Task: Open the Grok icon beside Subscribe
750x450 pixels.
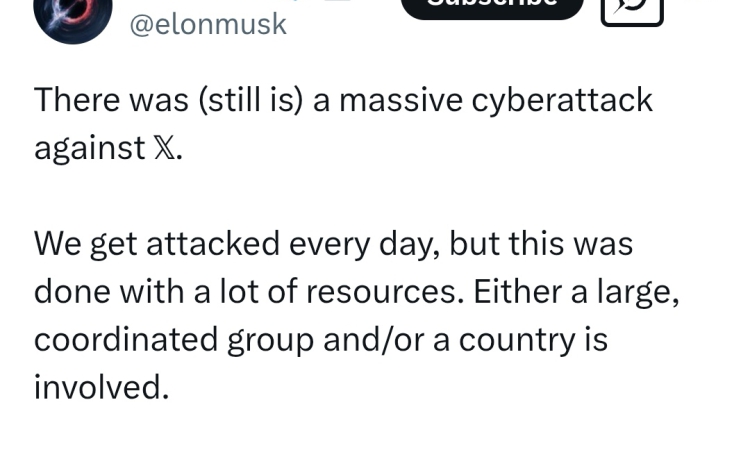Action: click(x=632, y=10)
